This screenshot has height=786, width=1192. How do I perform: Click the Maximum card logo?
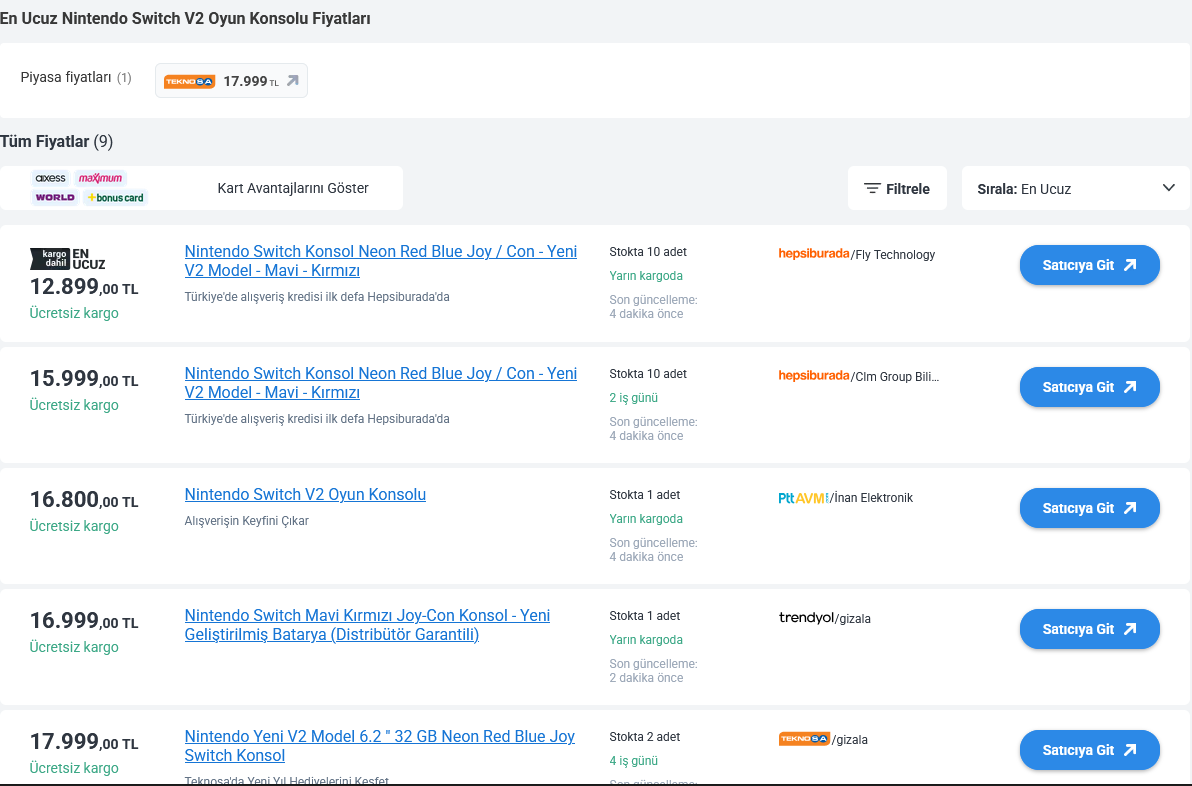click(100, 178)
